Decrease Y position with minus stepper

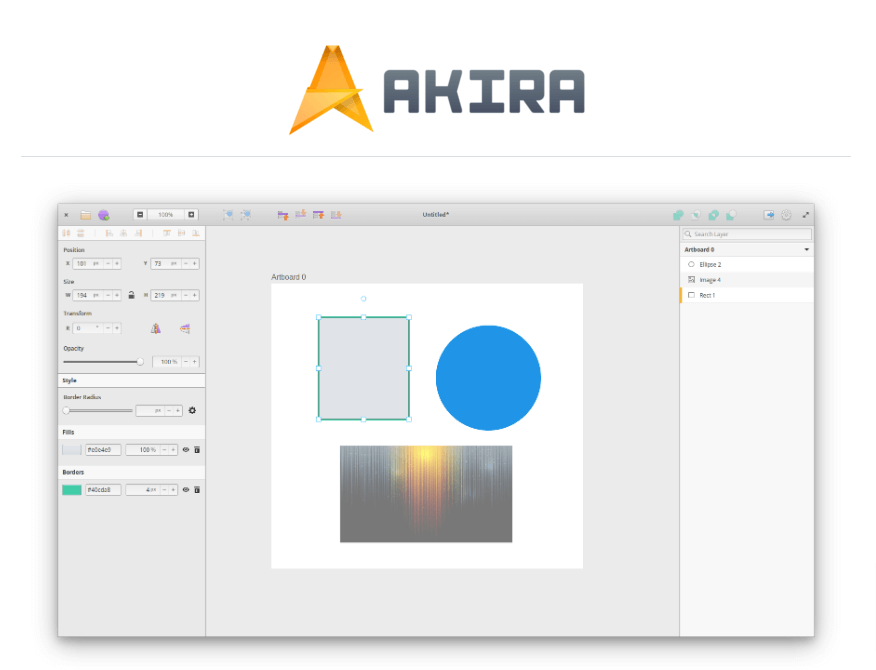[185, 263]
